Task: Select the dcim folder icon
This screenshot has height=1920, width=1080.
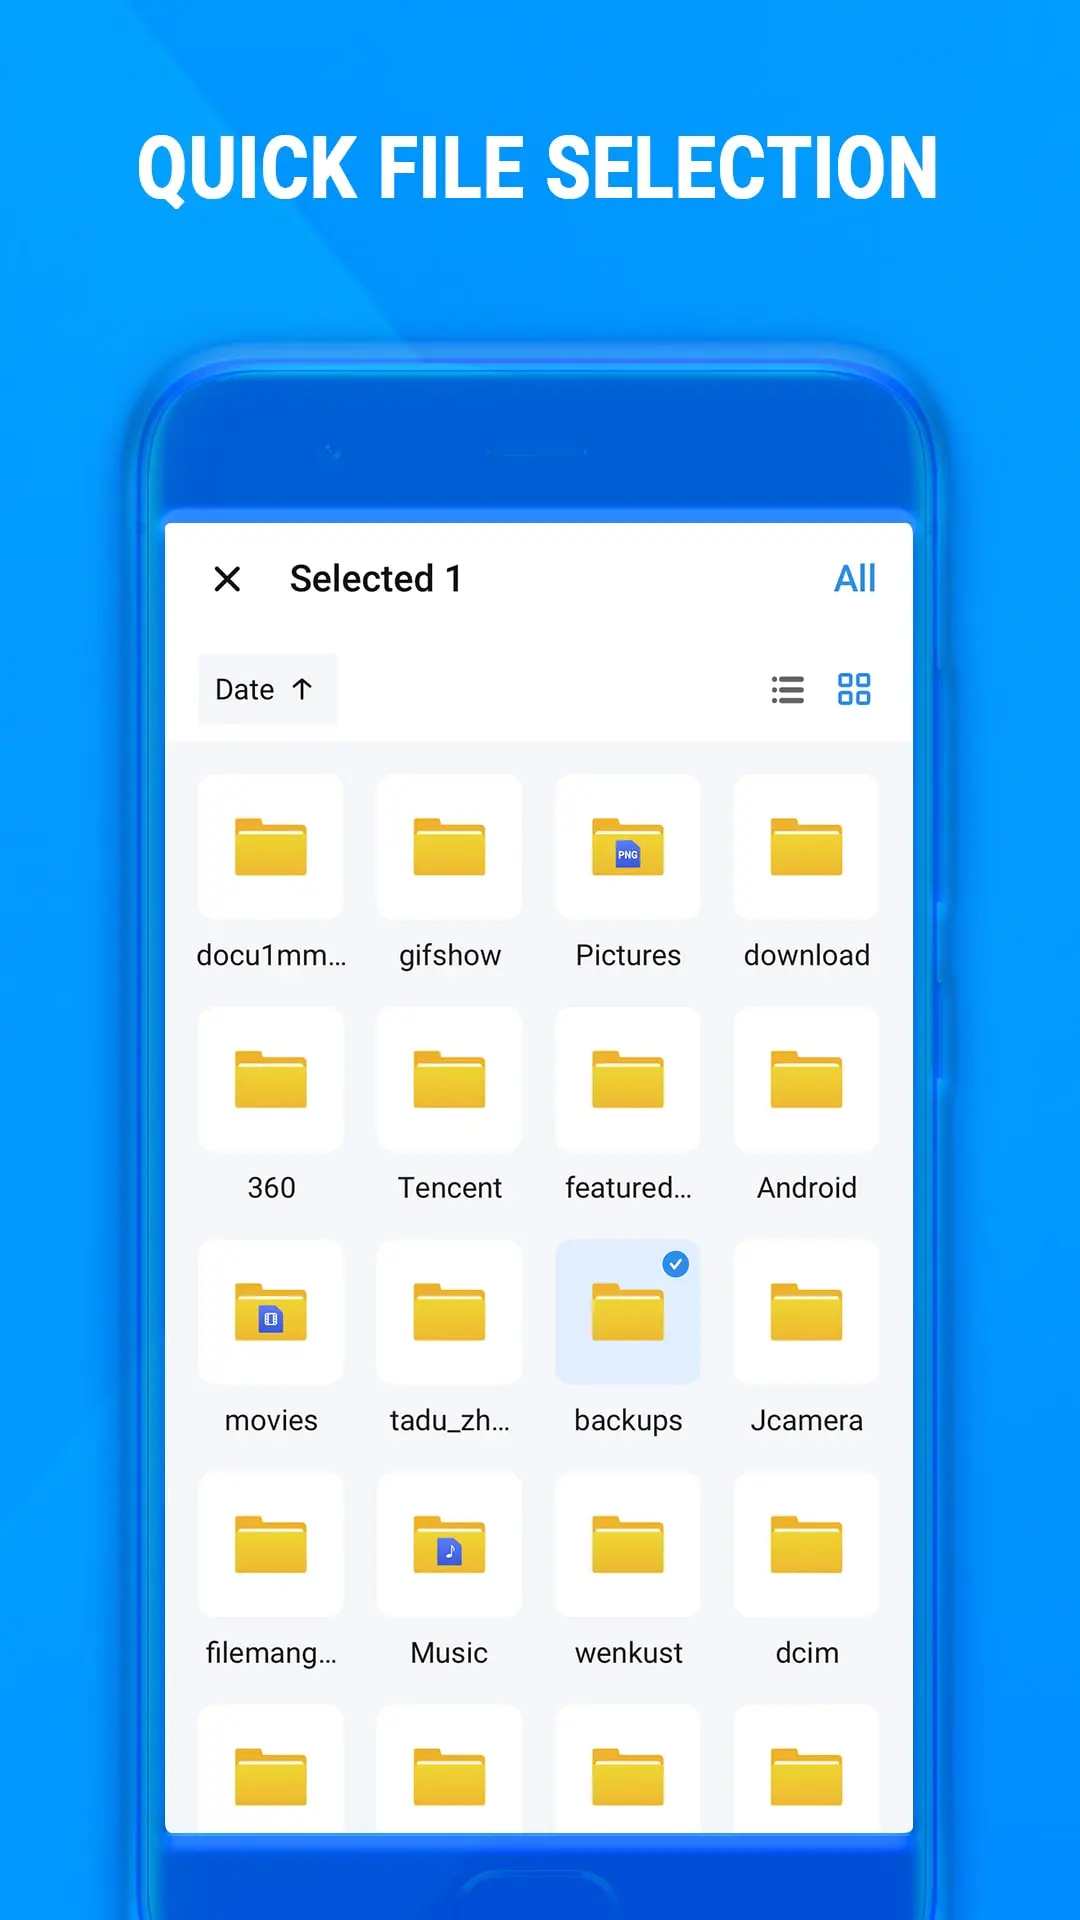Action: [806, 1545]
